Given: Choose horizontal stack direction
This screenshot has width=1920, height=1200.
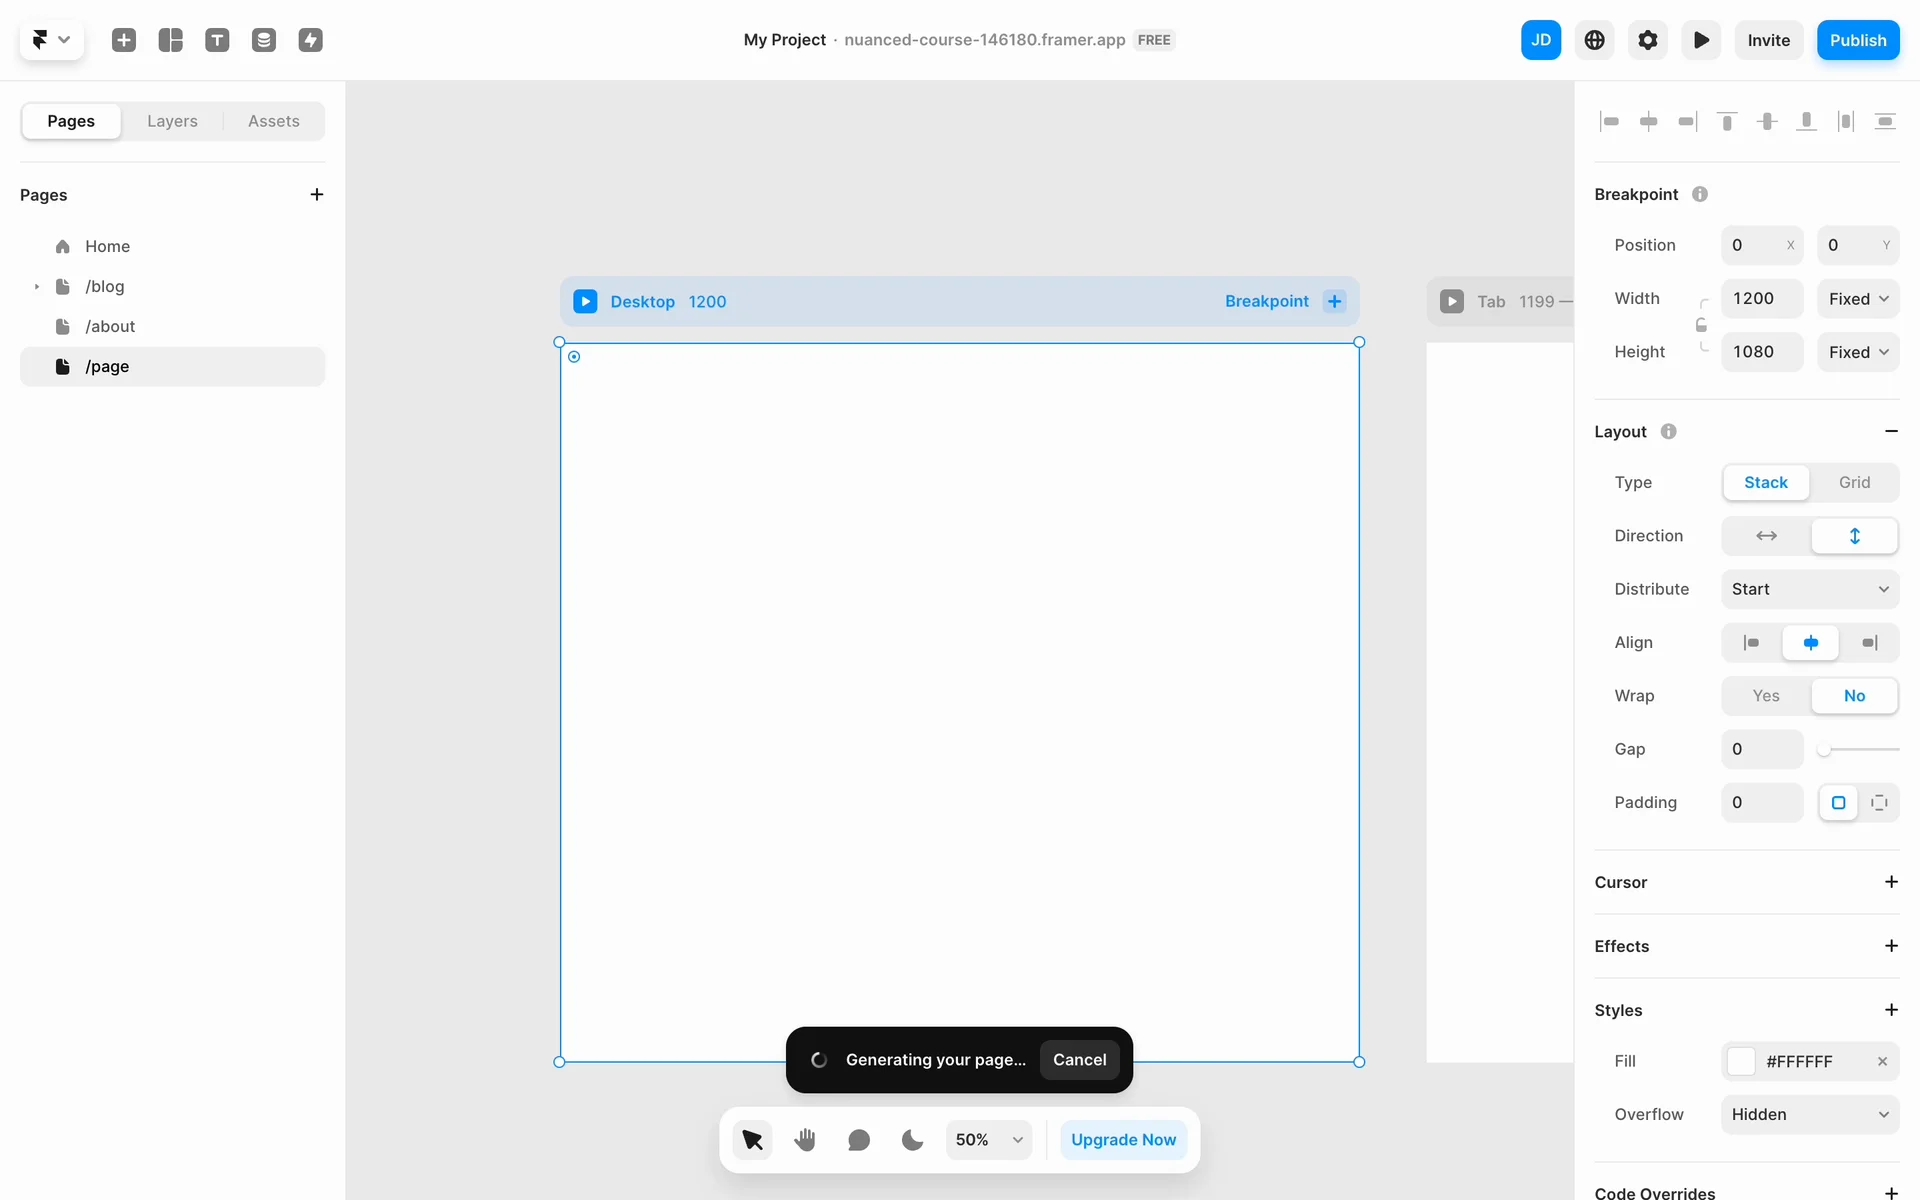Looking at the screenshot, I should coord(1766,536).
